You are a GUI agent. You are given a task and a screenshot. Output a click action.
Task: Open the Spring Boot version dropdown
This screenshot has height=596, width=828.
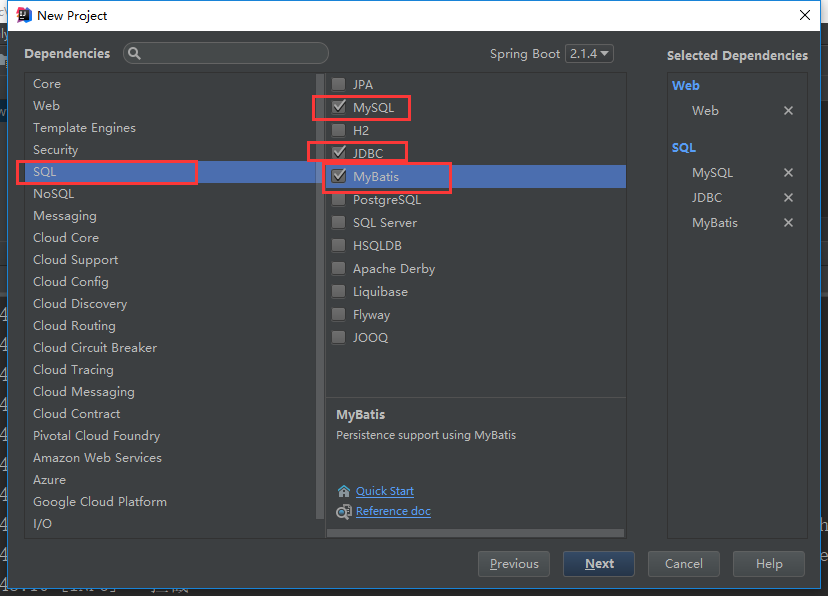589,54
